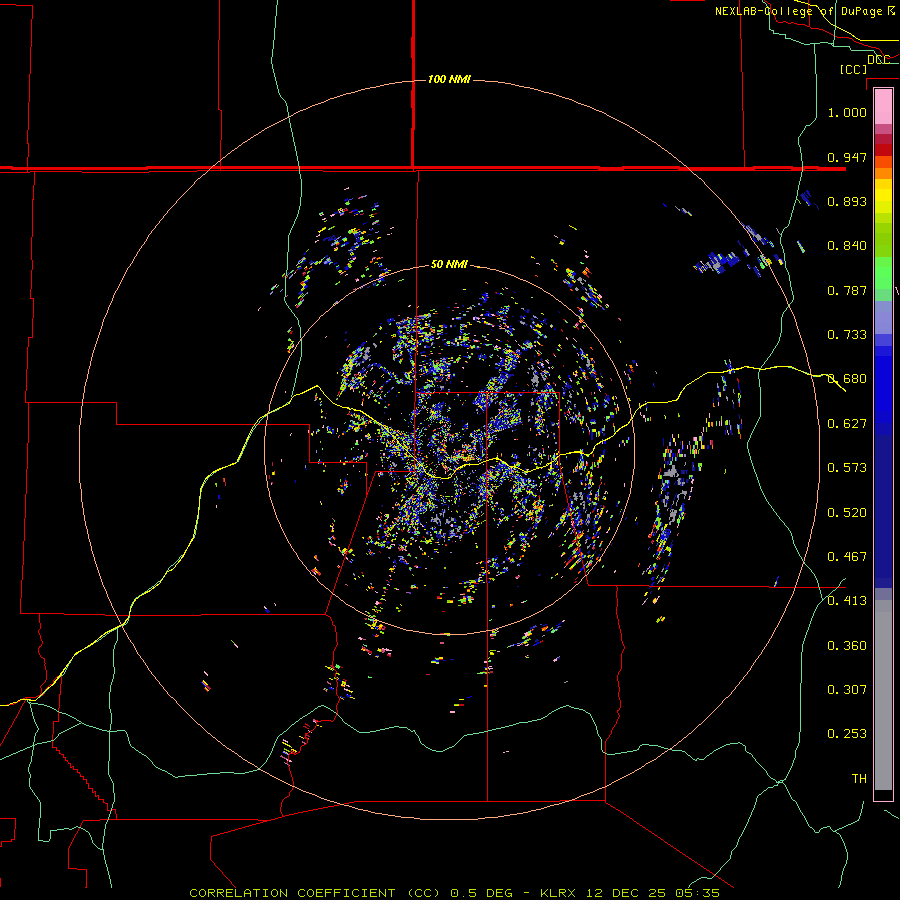Click the 0.627 color scale value
The width and height of the screenshot is (900, 900).
click(x=847, y=424)
